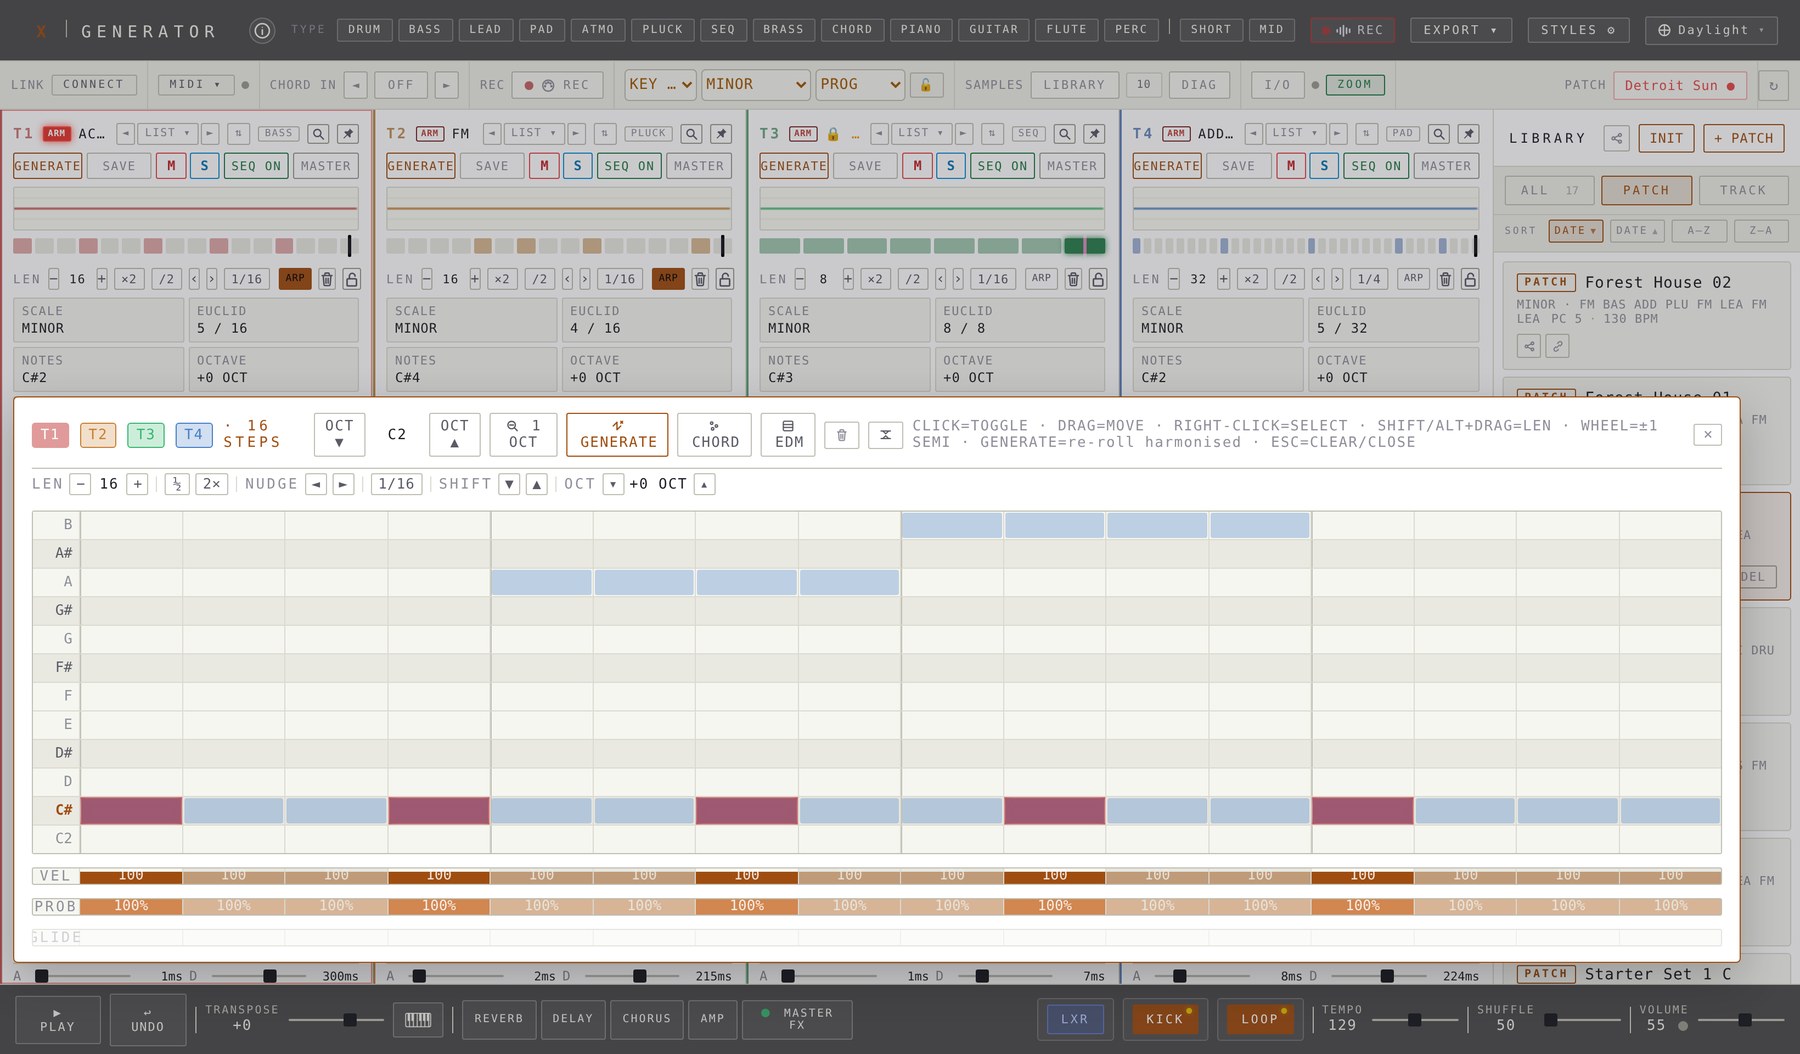Adjust the TEMPO slider
The width and height of the screenshot is (1800, 1054).
[x=1414, y=1020]
